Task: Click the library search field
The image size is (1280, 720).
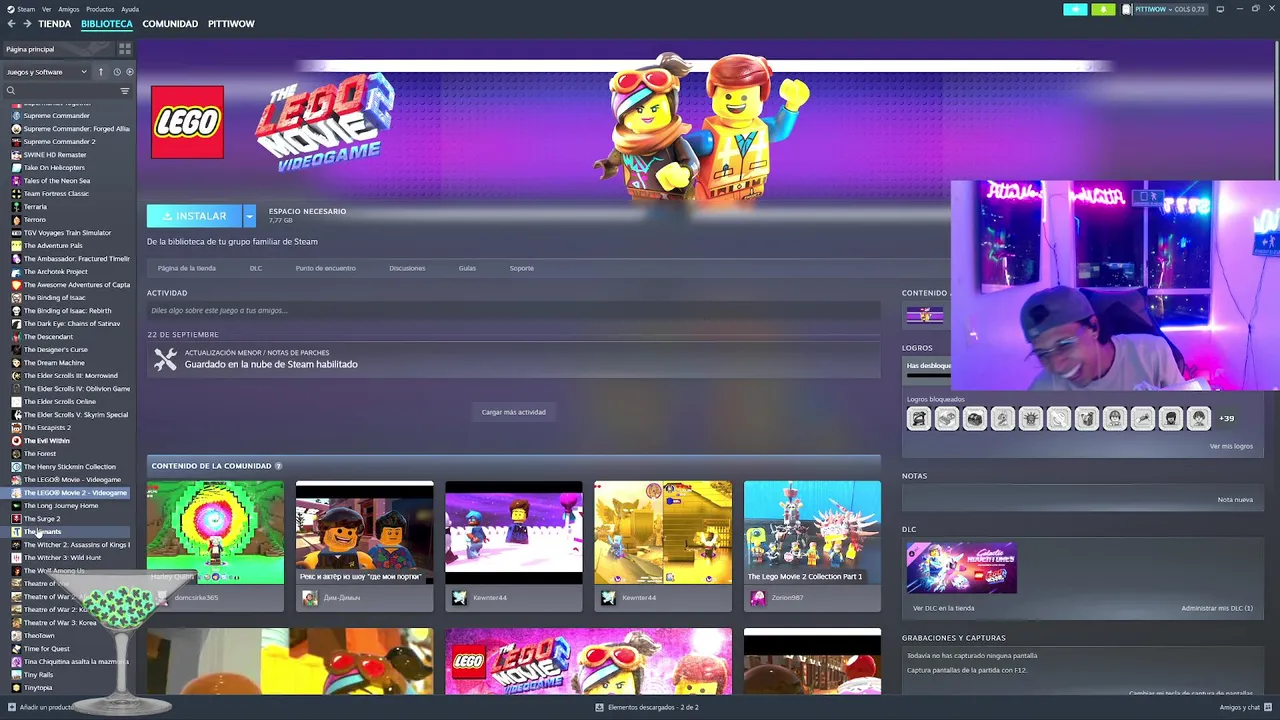Action: [x=67, y=91]
